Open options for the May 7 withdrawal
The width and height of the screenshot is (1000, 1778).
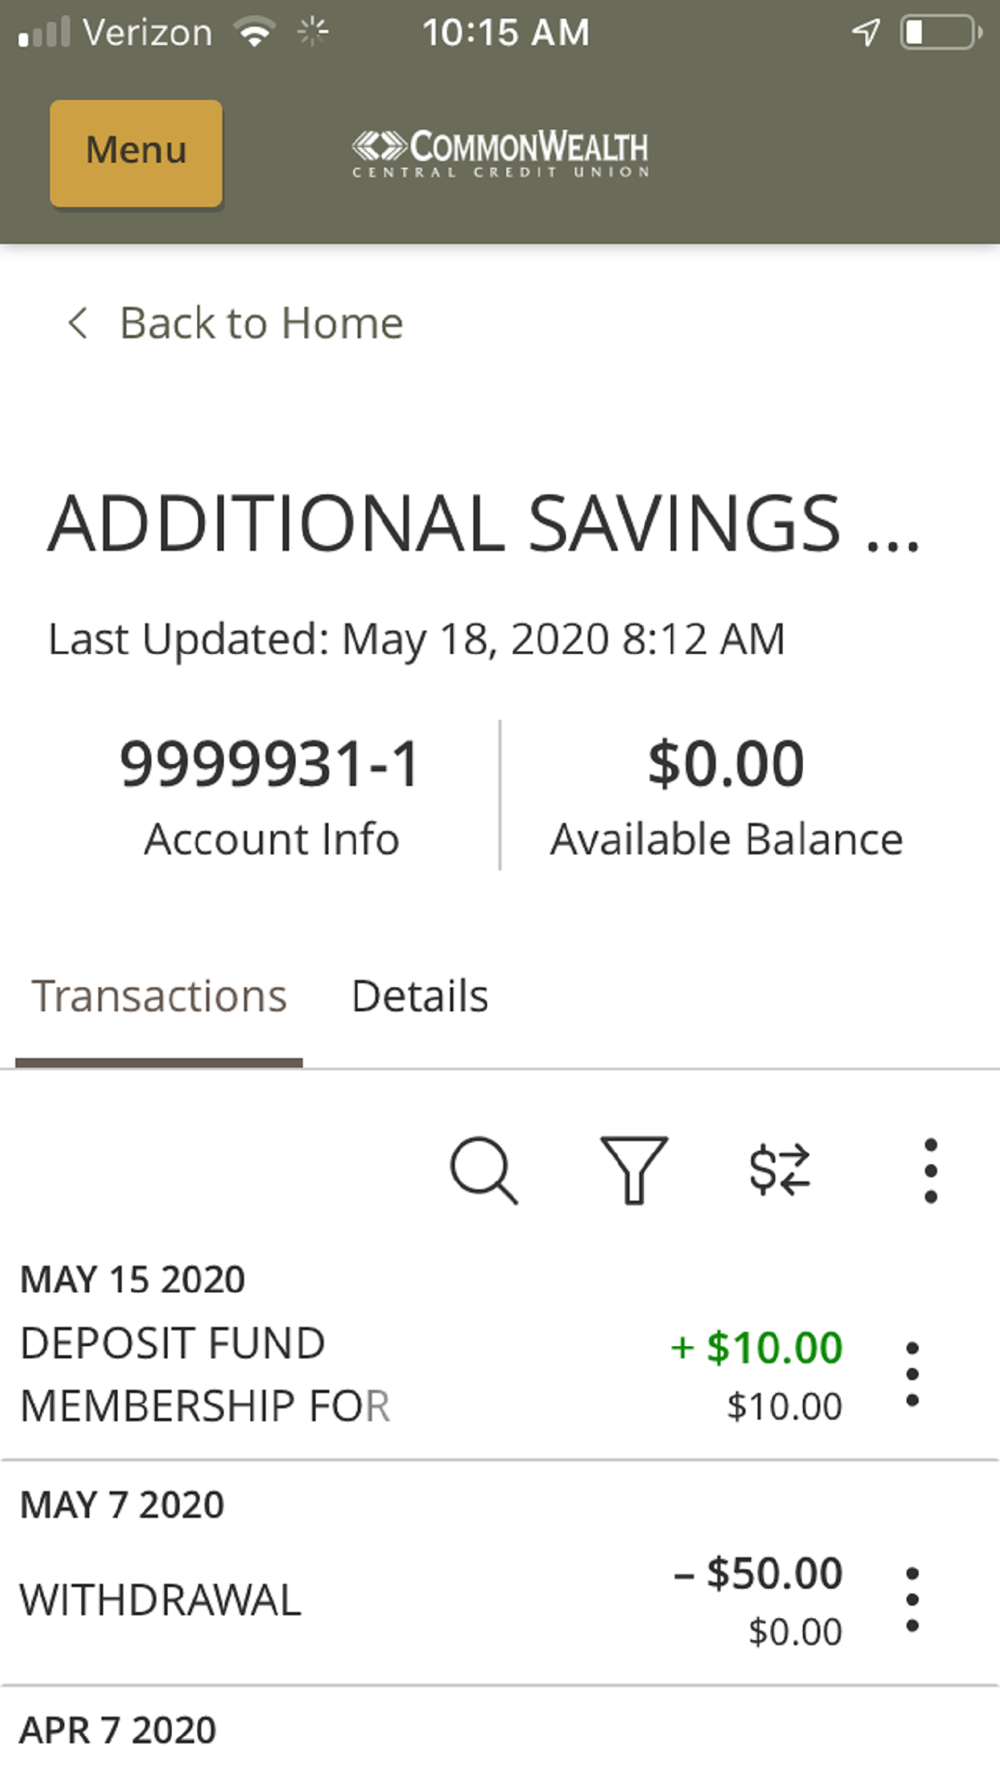[x=911, y=1600]
